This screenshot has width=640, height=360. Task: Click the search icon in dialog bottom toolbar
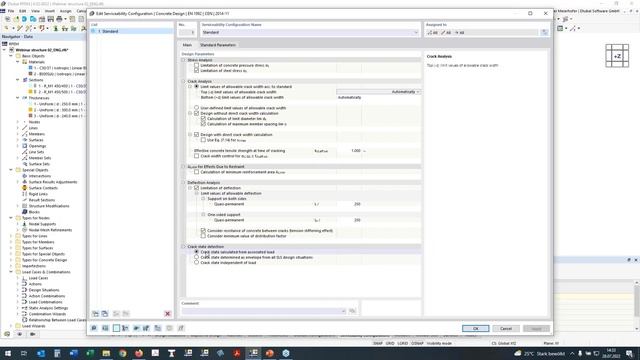(x=94, y=328)
